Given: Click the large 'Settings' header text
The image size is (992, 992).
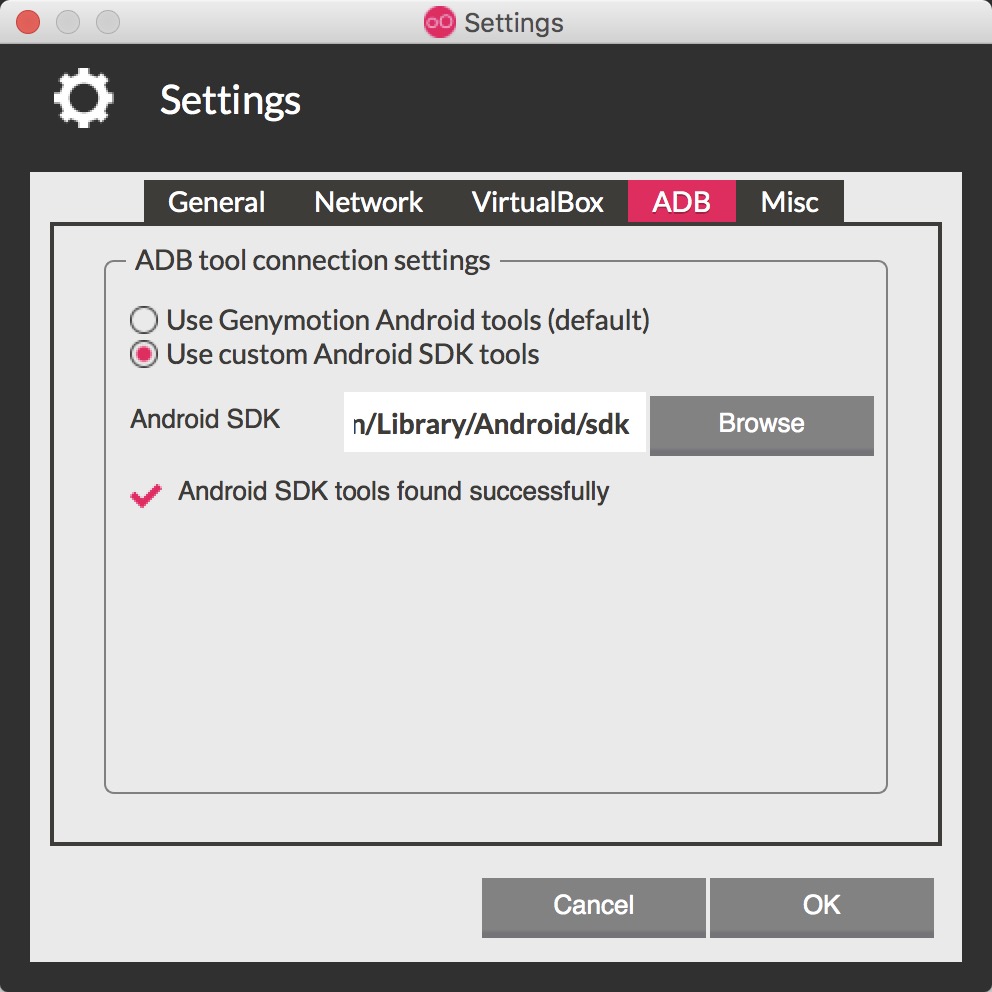Looking at the screenshot, I should point(230,100).
